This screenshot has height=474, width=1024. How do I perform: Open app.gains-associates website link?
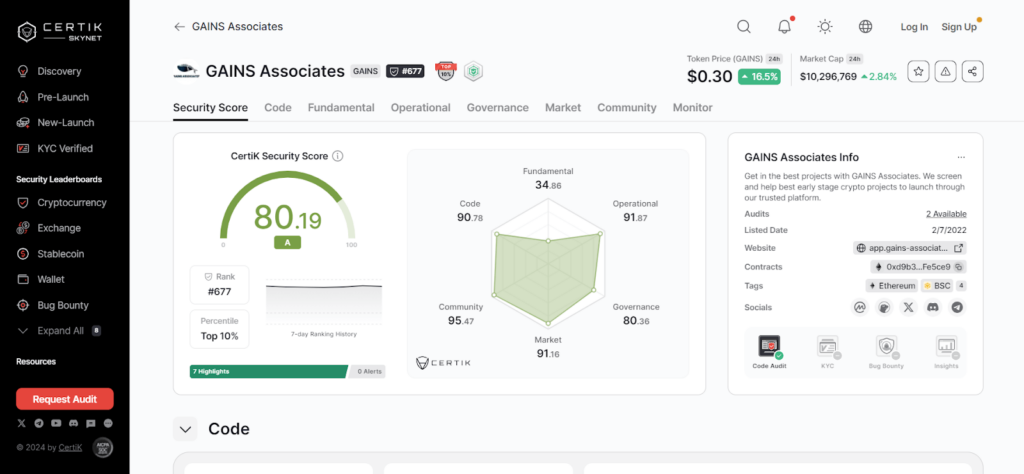coord(910,248)
